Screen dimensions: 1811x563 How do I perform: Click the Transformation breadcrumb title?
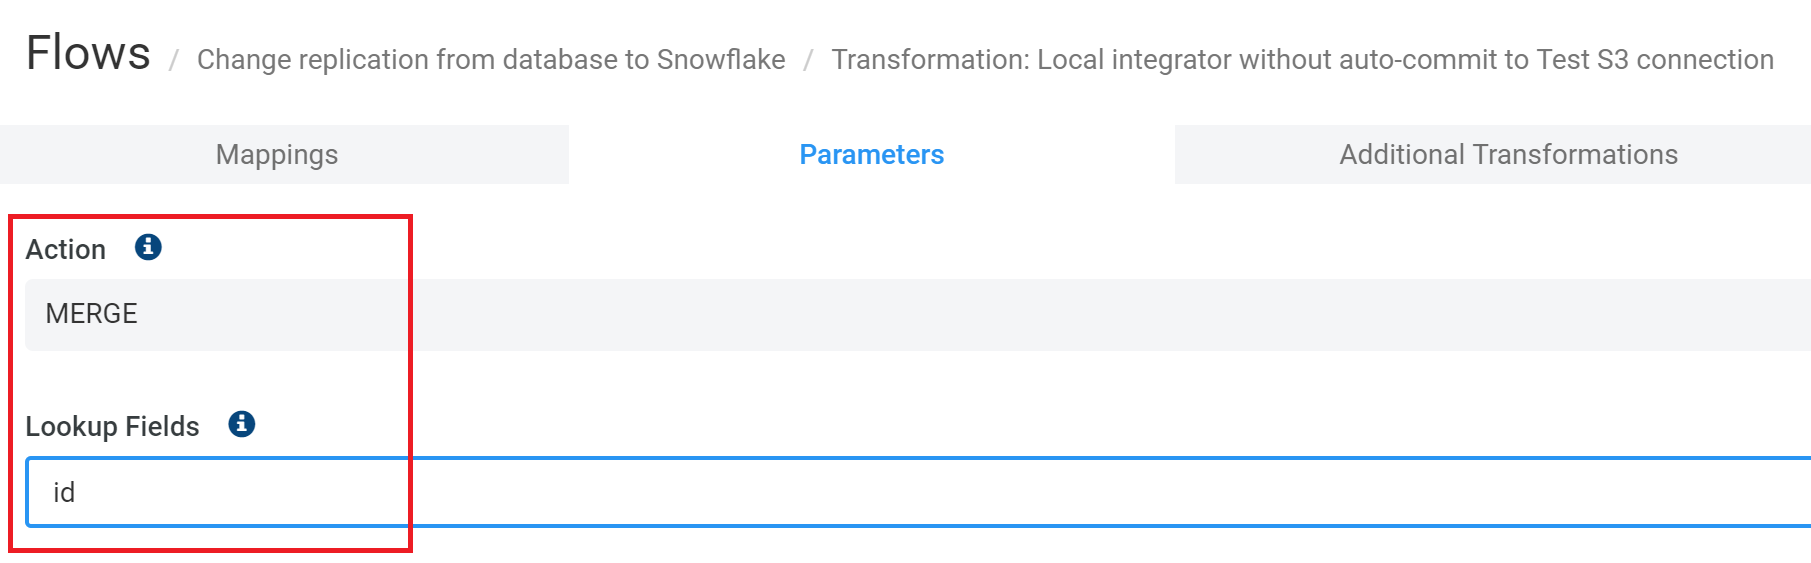(x=1302, y=60)
